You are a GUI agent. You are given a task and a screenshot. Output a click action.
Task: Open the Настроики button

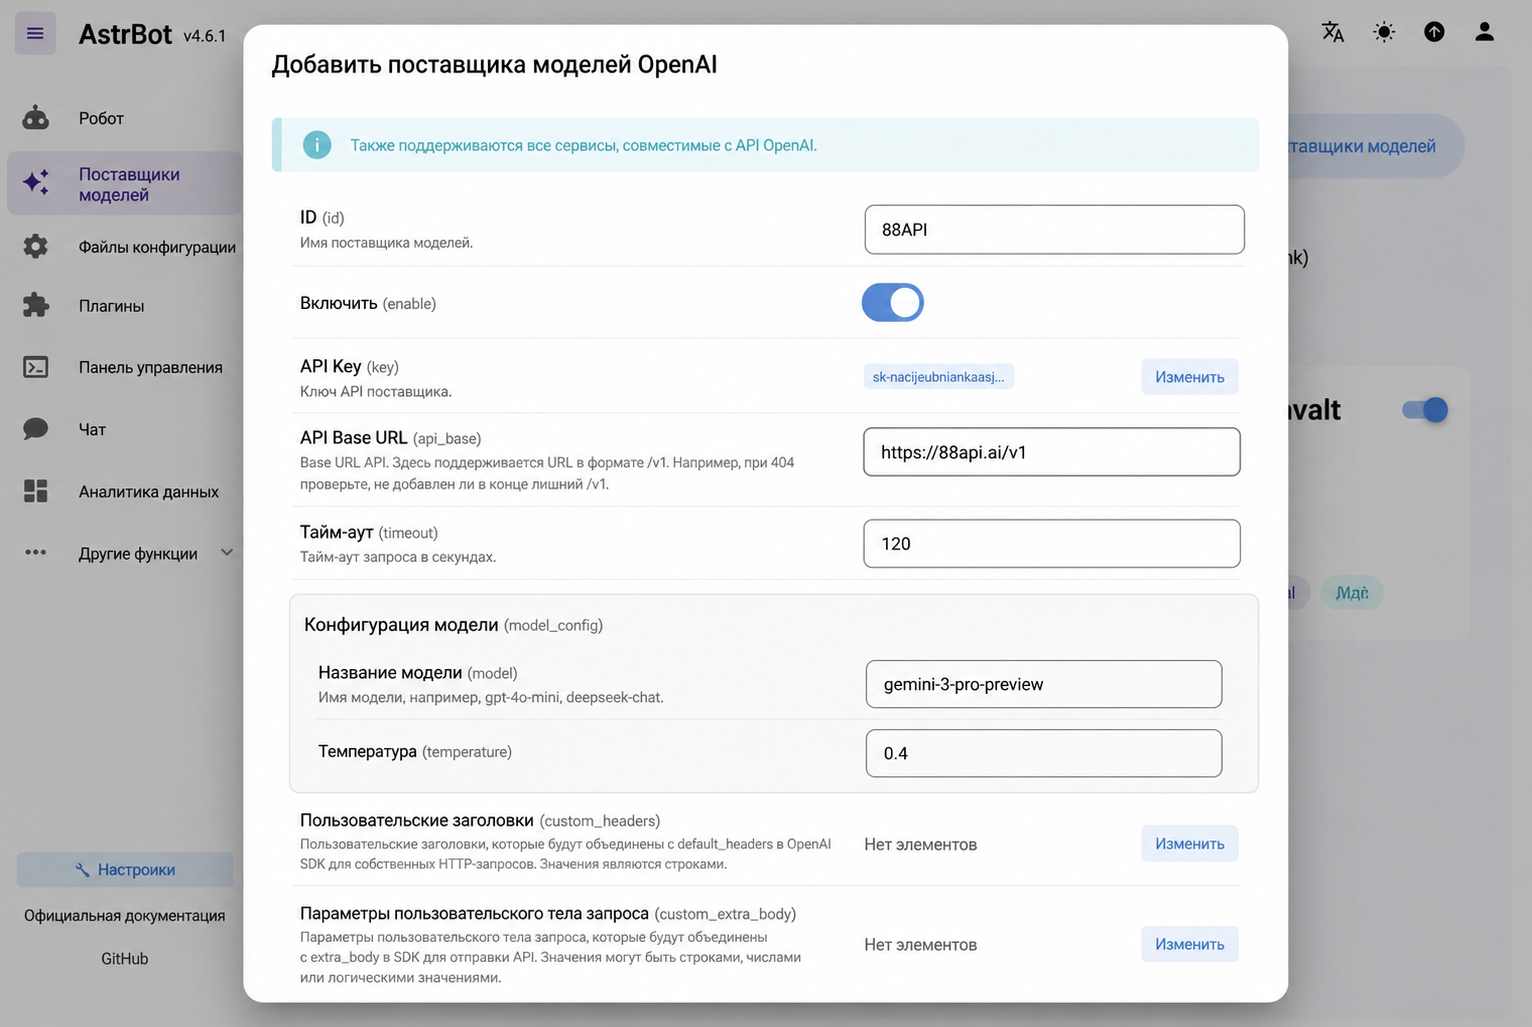[x=125, y=870]
